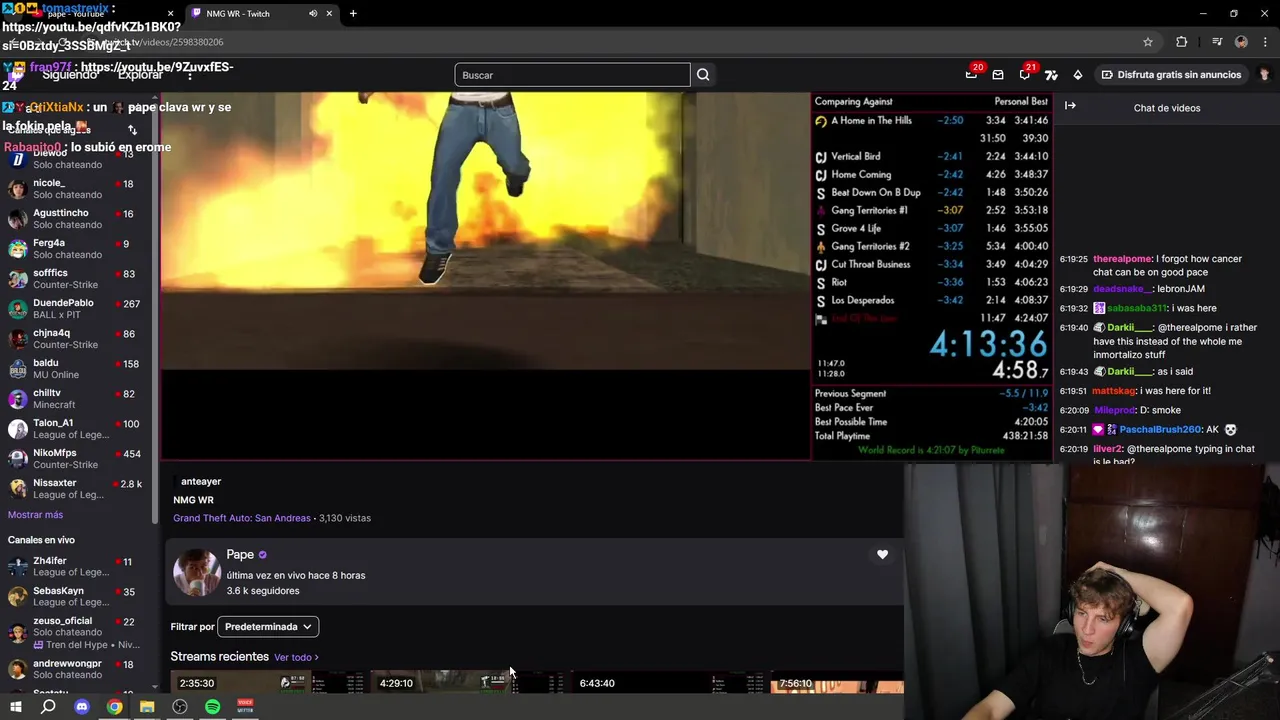Open OBS Studio from the taskbar
Screen dimensions: 1280x720
coord(180,707)
